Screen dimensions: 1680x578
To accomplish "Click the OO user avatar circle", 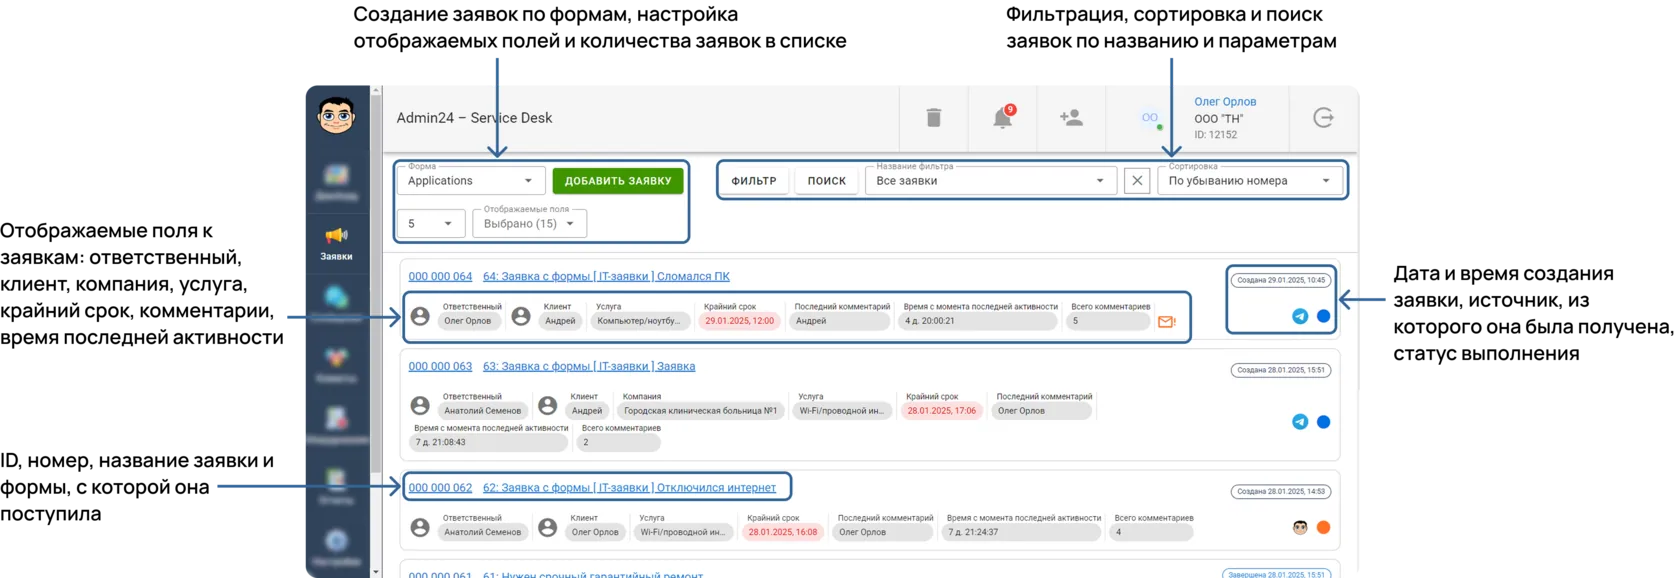I will pos(1150,118).
